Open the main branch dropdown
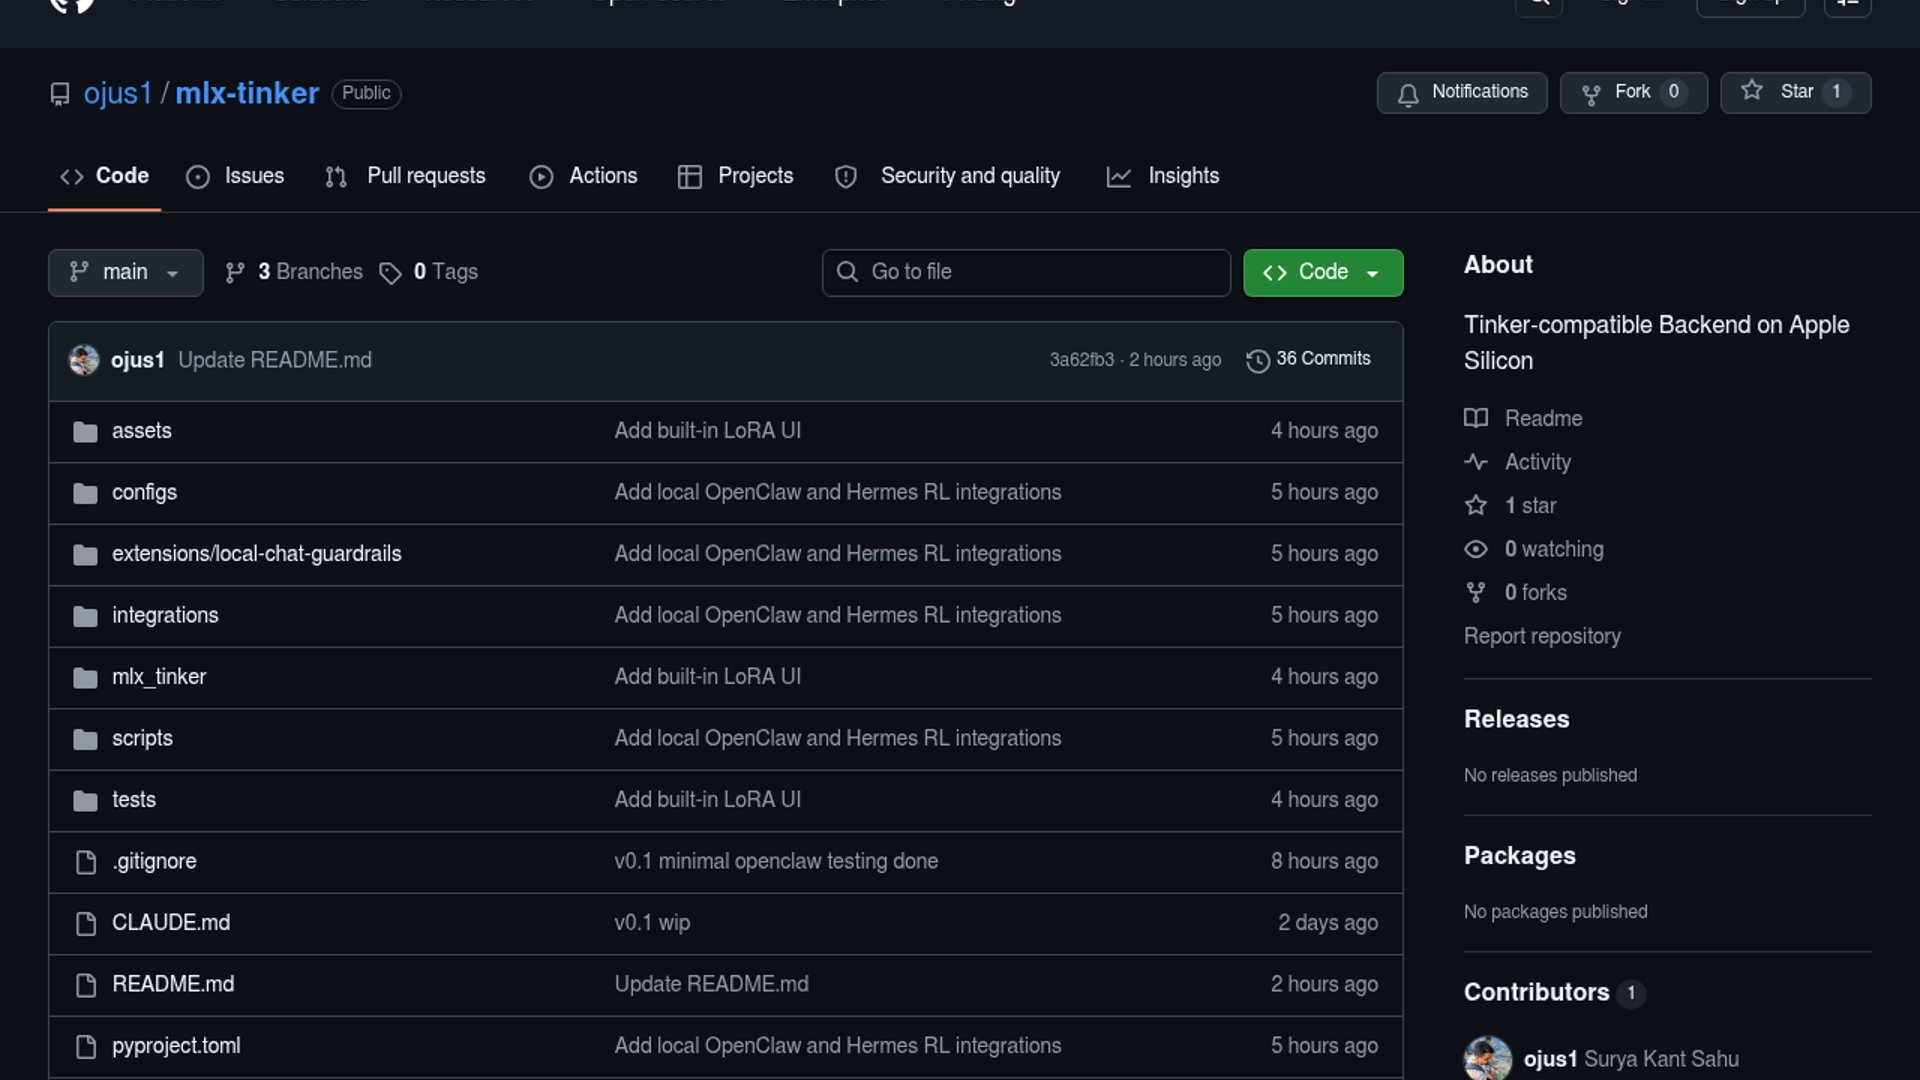This screenshot has height=1080, width=1920. (125, 272)
